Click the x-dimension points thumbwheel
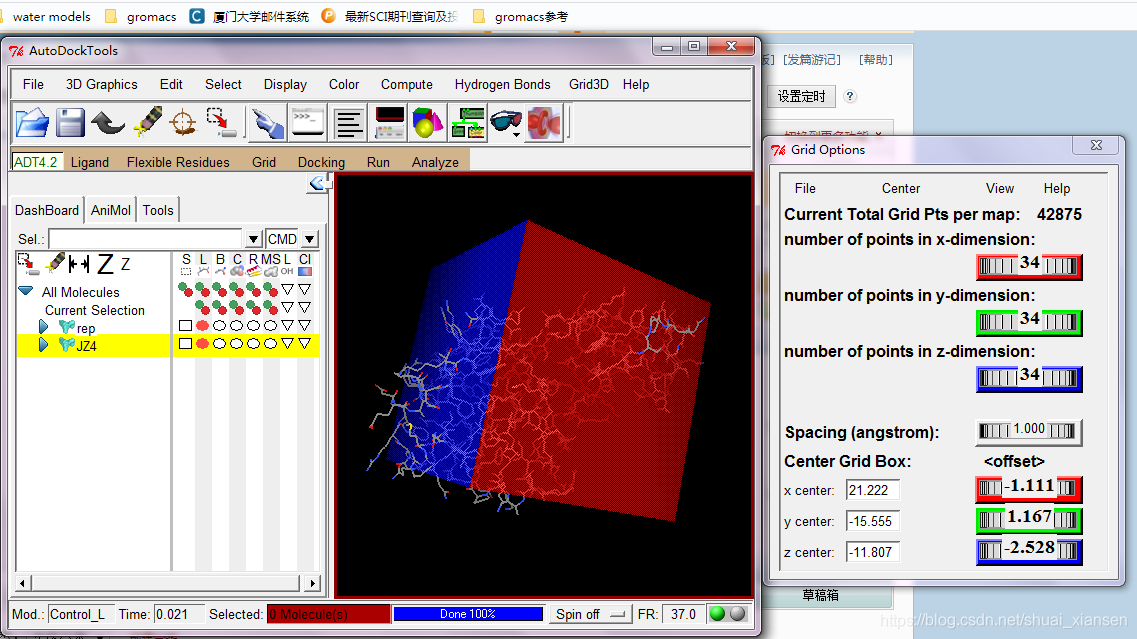Image resolution: width=1137 pixels, height=639 pixels. pos(1029,265)
